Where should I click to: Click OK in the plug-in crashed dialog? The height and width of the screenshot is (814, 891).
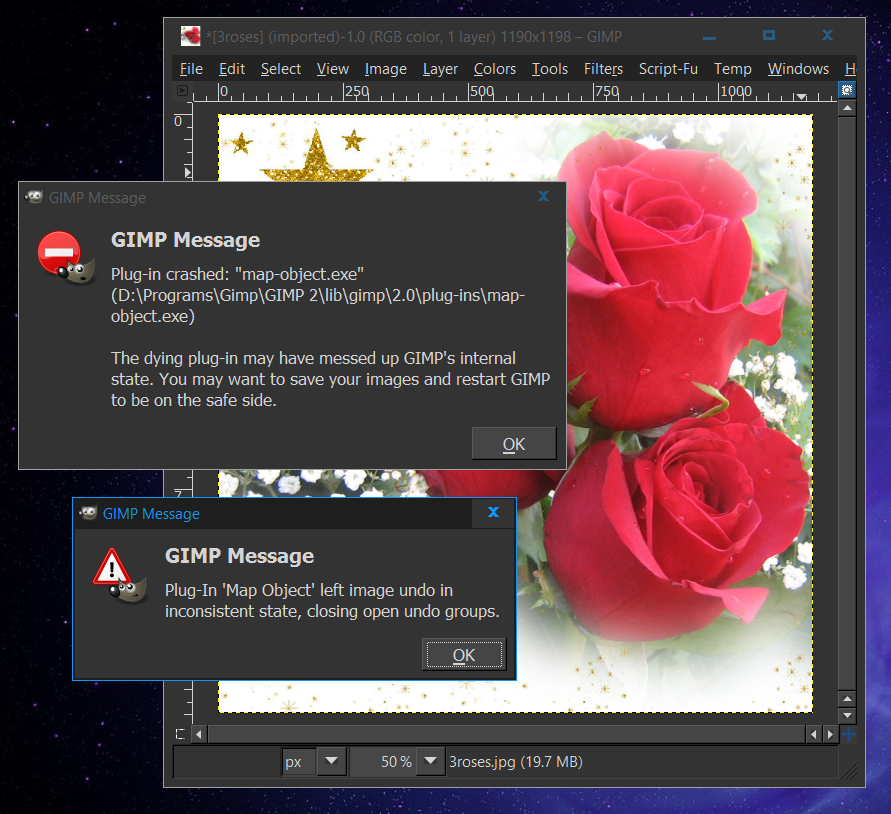(514, 443)
